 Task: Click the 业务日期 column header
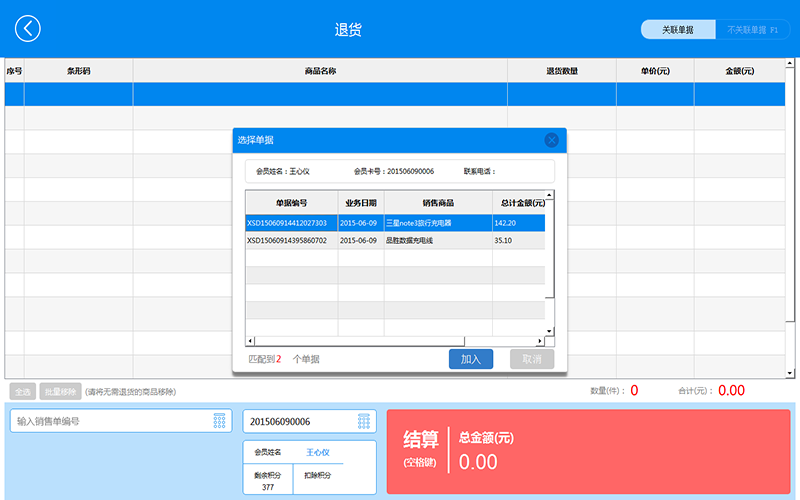click(360, 202)
